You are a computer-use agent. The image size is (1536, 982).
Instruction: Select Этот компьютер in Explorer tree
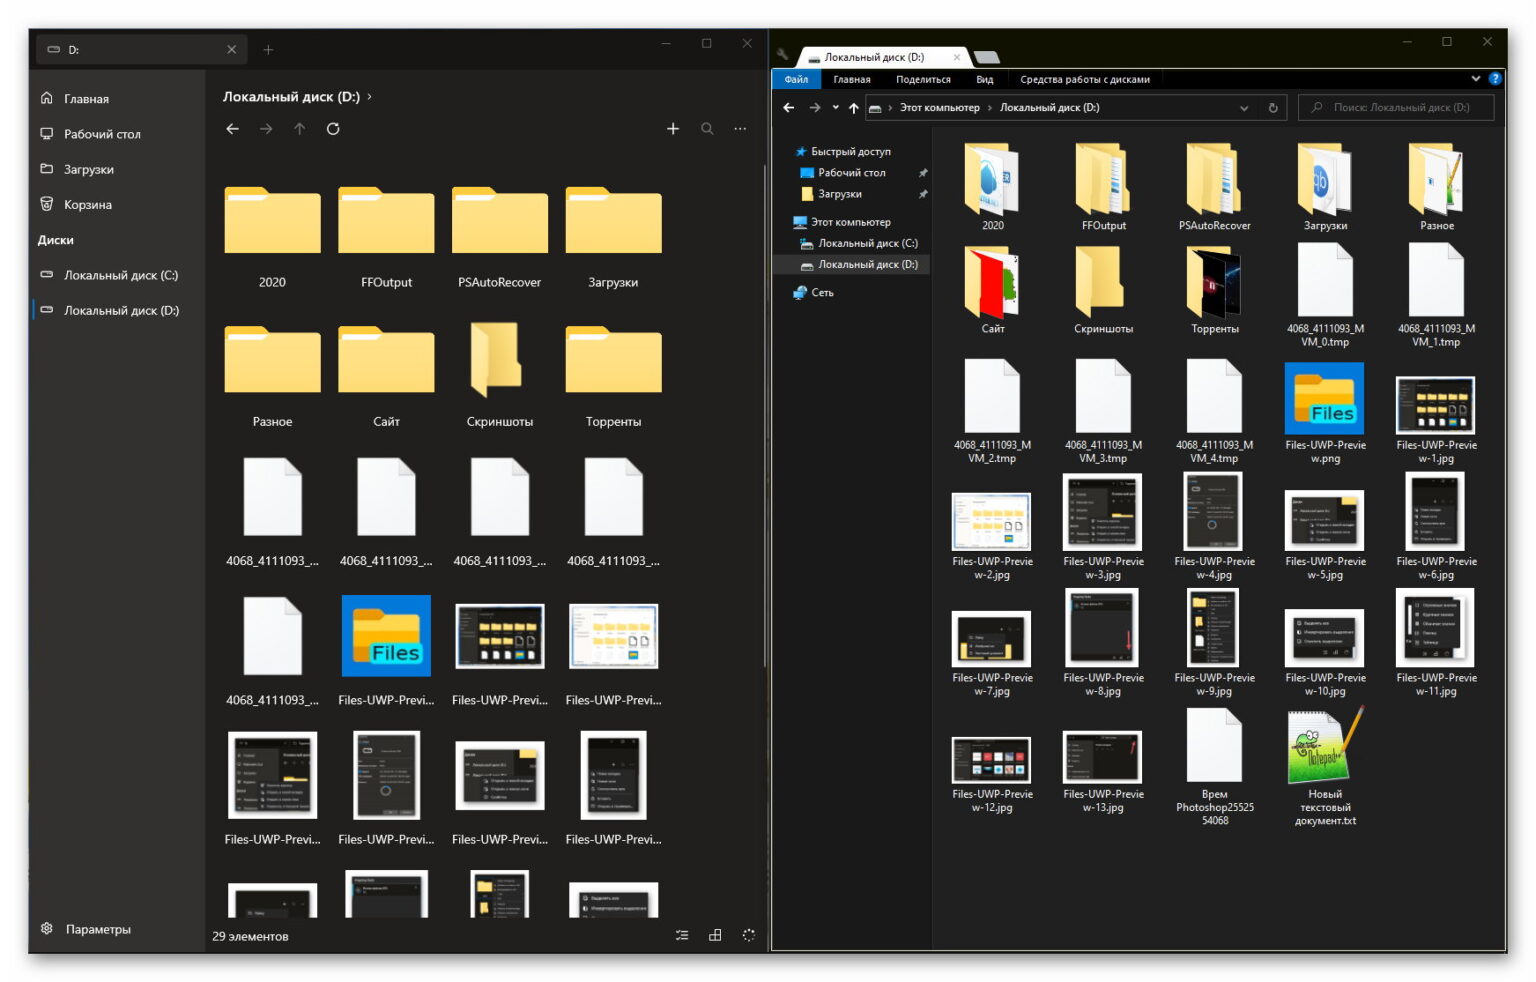pos(850,222)
